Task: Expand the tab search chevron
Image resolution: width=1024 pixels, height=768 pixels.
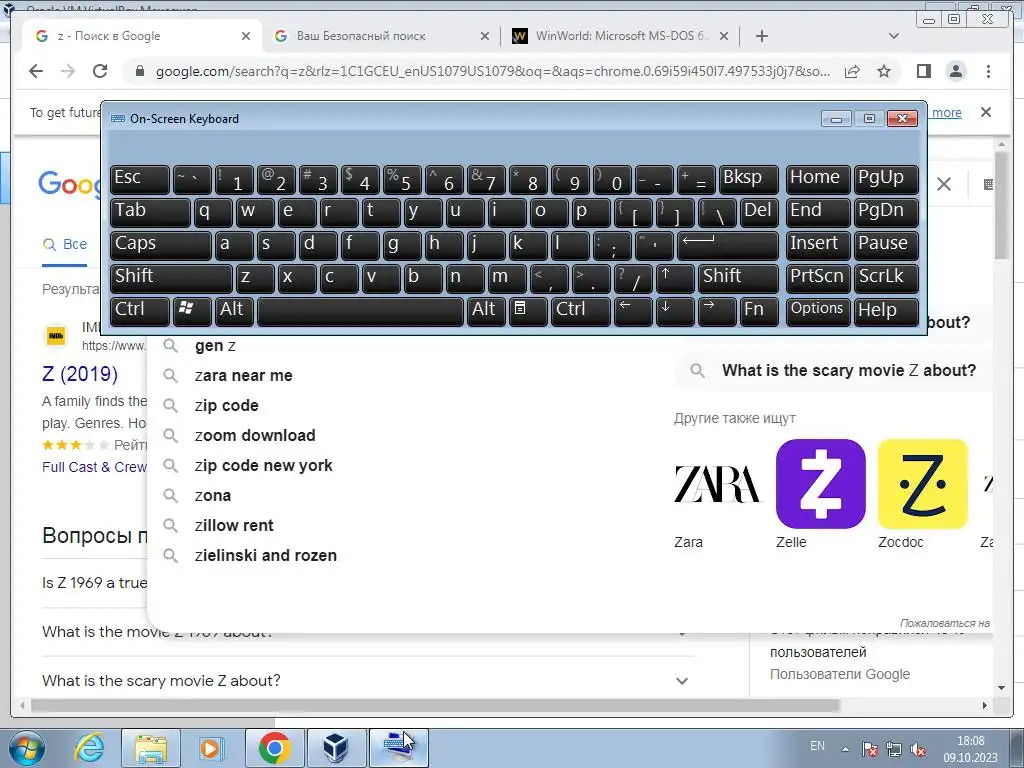Action: (894, 36)
